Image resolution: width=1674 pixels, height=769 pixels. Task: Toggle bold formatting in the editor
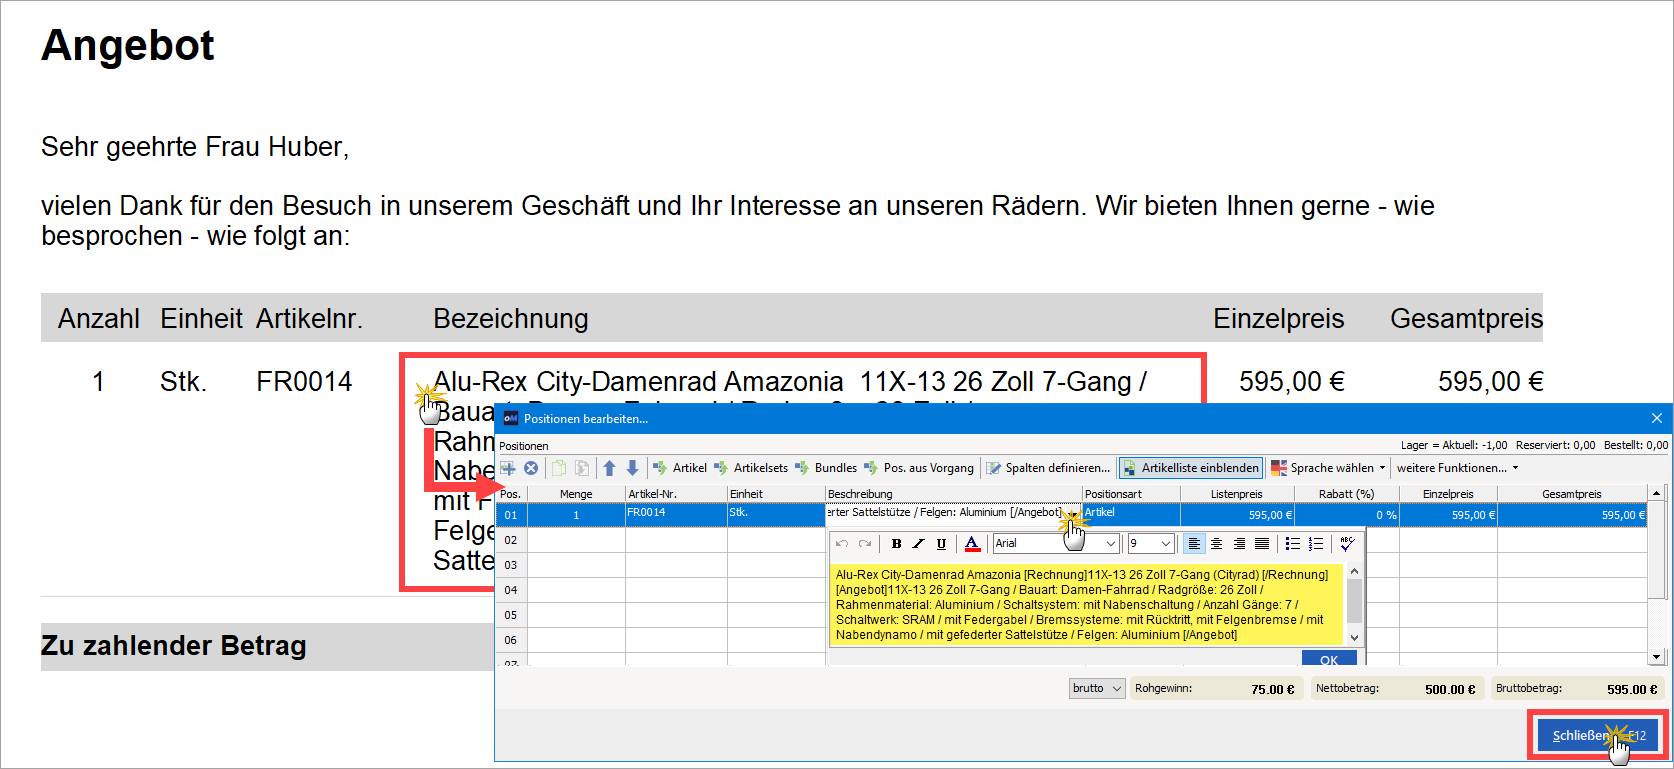(896, 544)
